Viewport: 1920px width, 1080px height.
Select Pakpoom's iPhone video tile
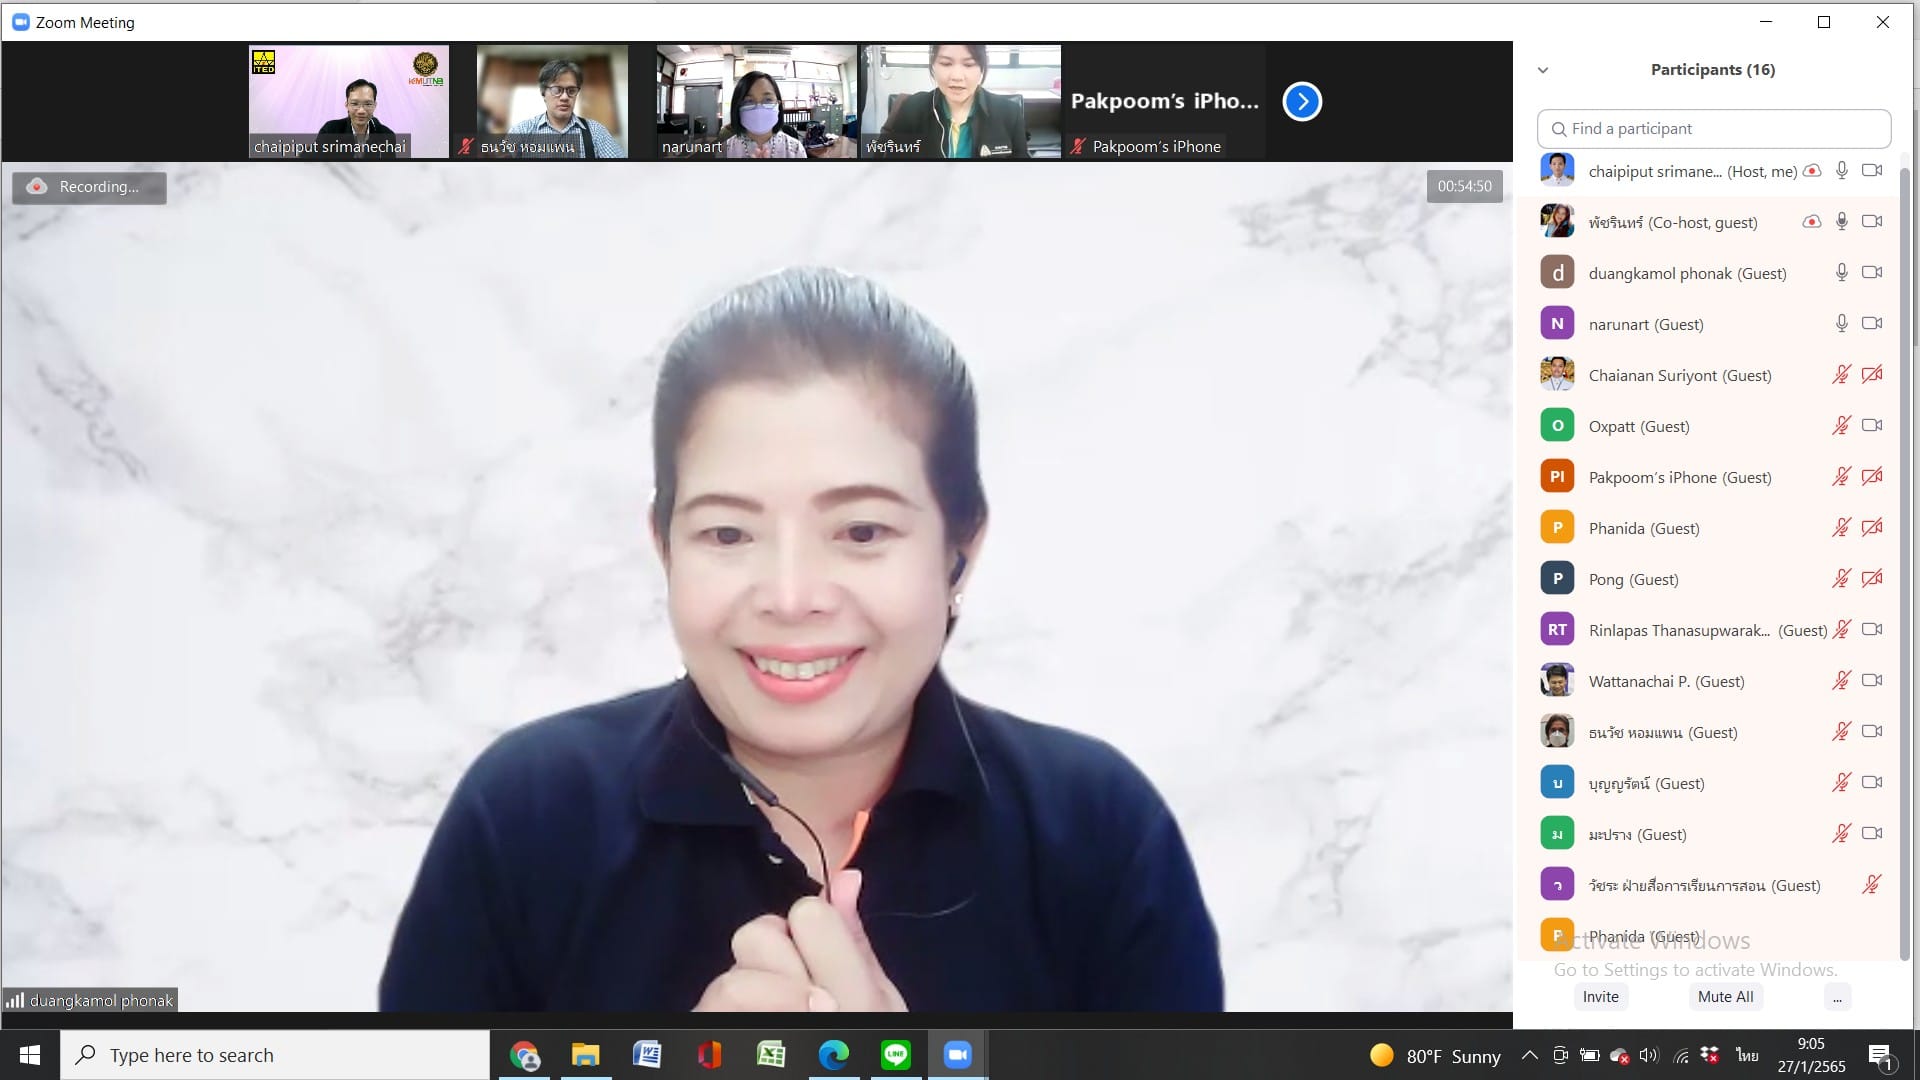click(x=1165, y=101)
